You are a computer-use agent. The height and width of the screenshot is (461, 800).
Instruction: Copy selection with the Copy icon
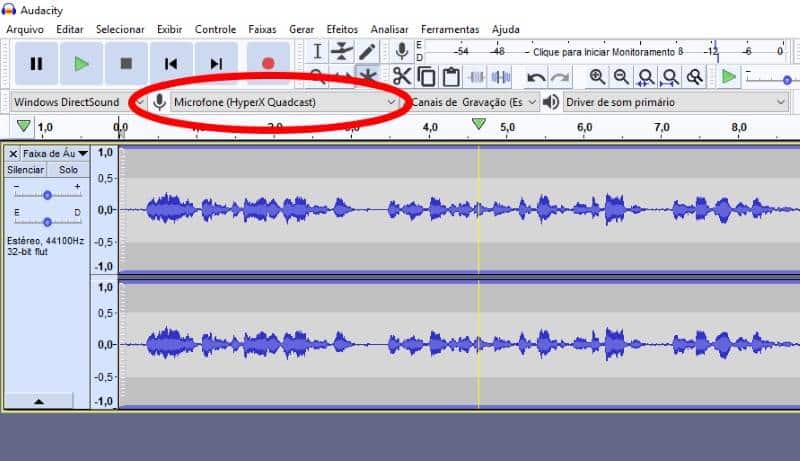coord(426,77)
